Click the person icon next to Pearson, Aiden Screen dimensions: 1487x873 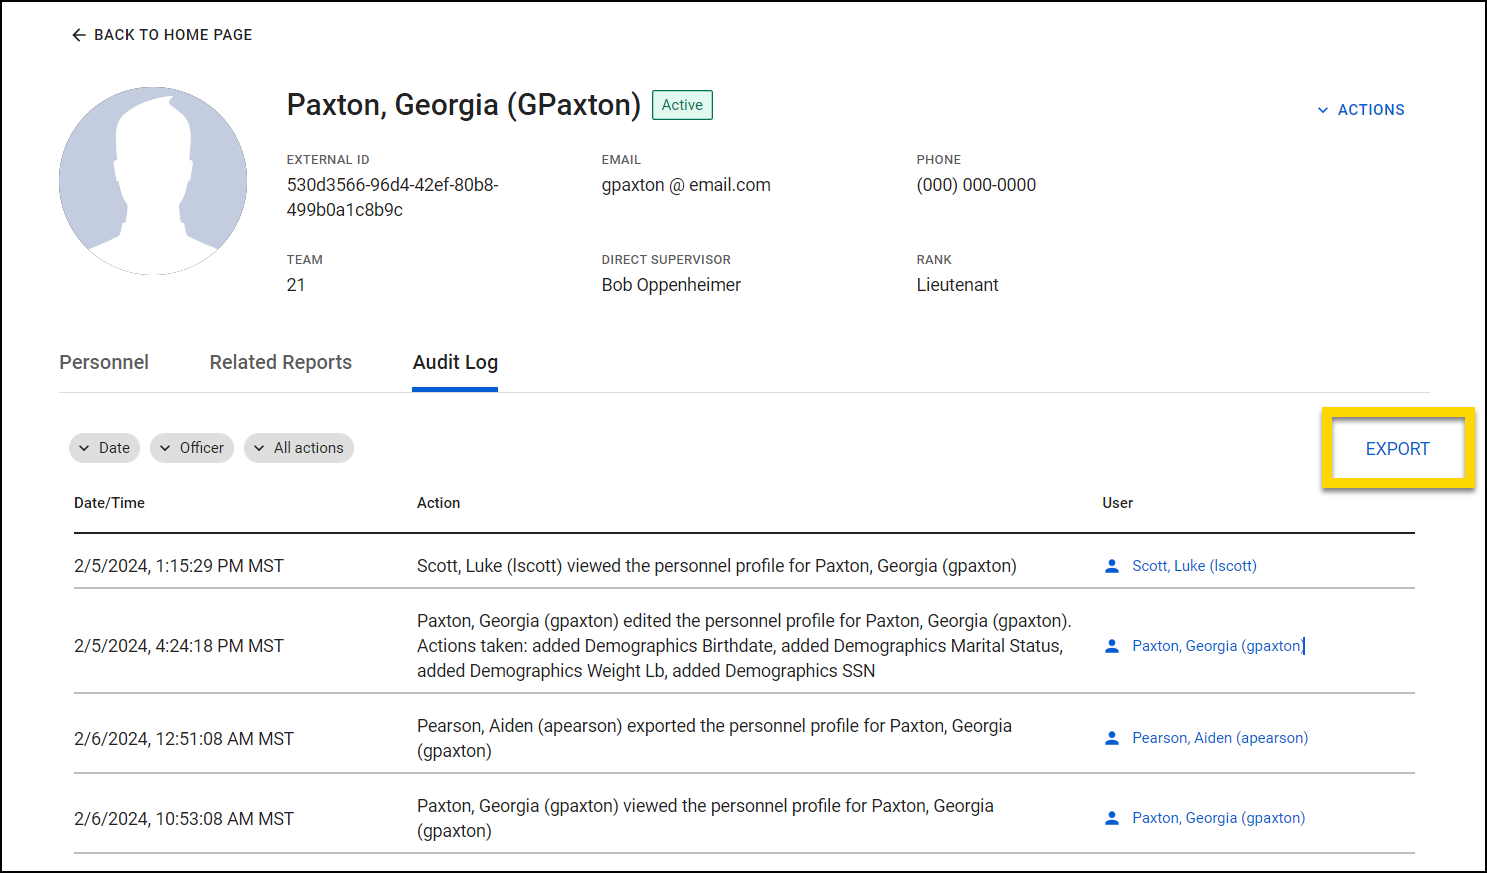point(1111,738)
